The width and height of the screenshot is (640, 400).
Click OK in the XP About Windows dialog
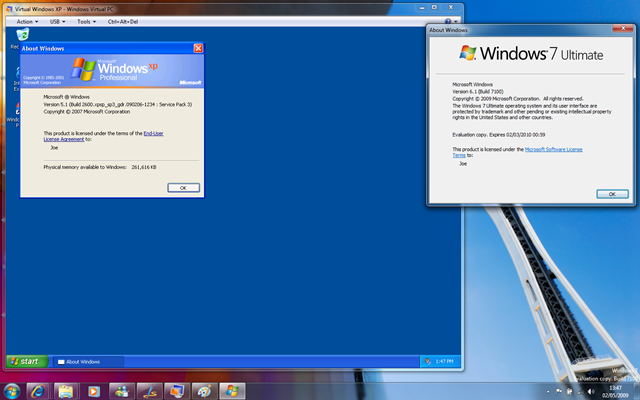pos(183,188)
